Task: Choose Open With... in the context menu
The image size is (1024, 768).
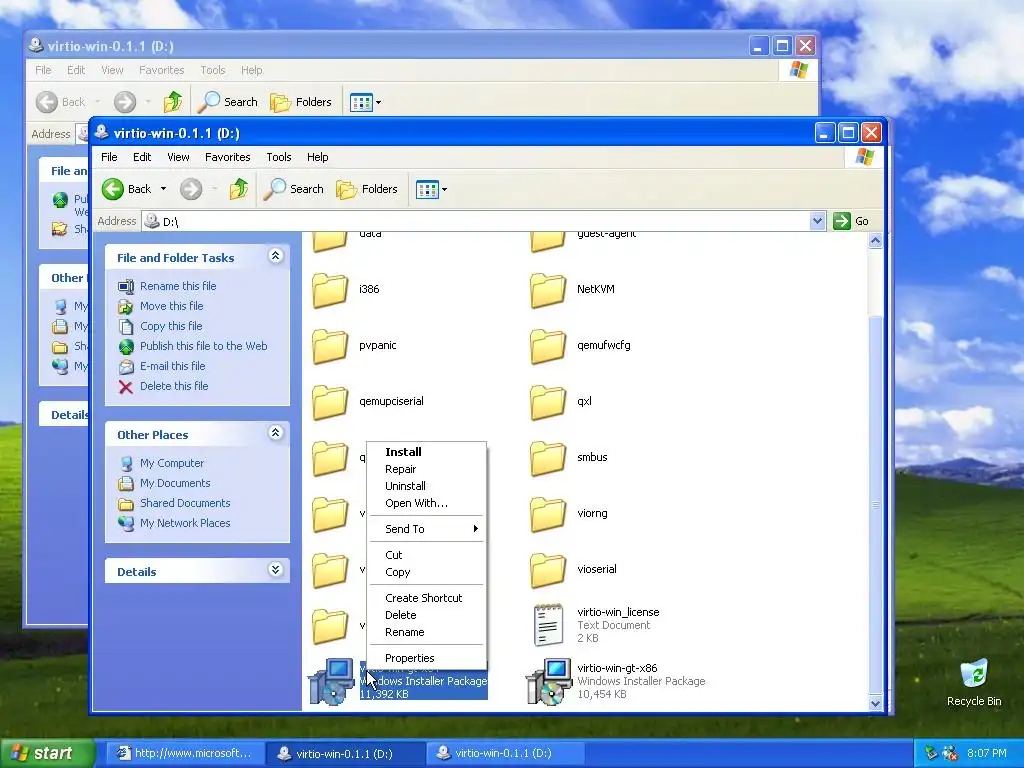Action: pyautogui.click(x=426, y=503)
